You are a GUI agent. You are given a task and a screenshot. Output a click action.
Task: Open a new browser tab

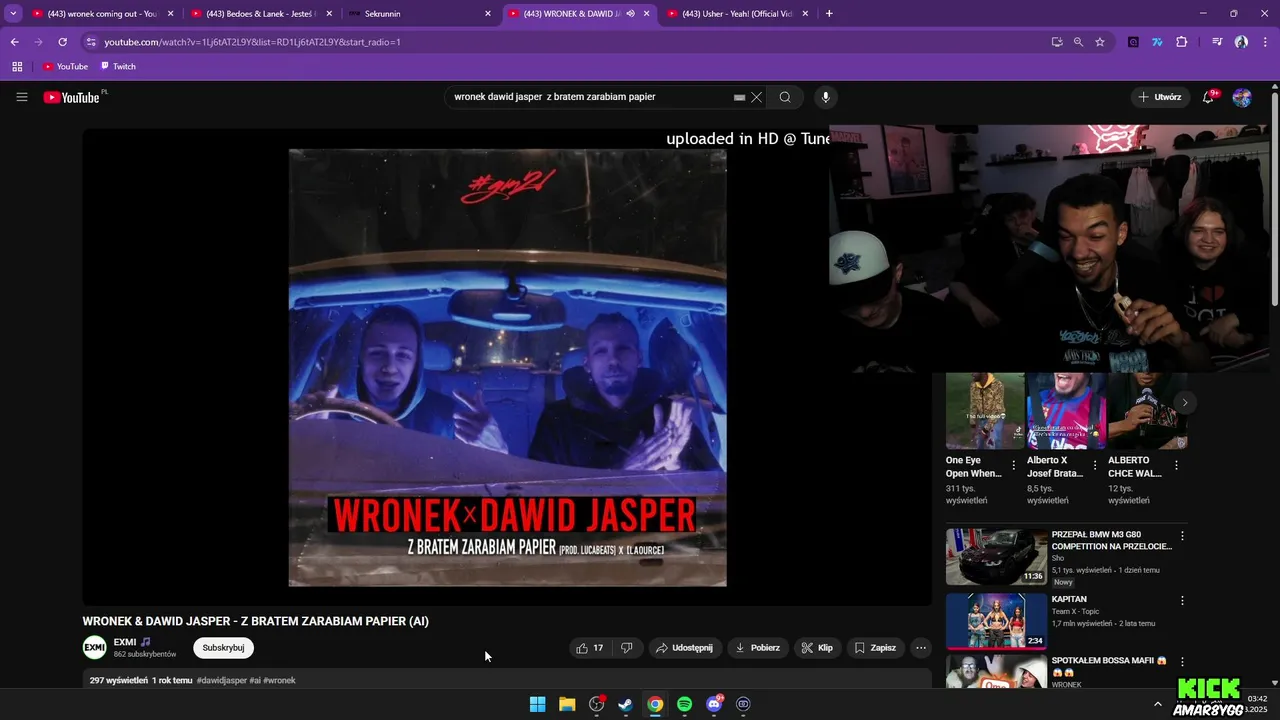point(829,13)
